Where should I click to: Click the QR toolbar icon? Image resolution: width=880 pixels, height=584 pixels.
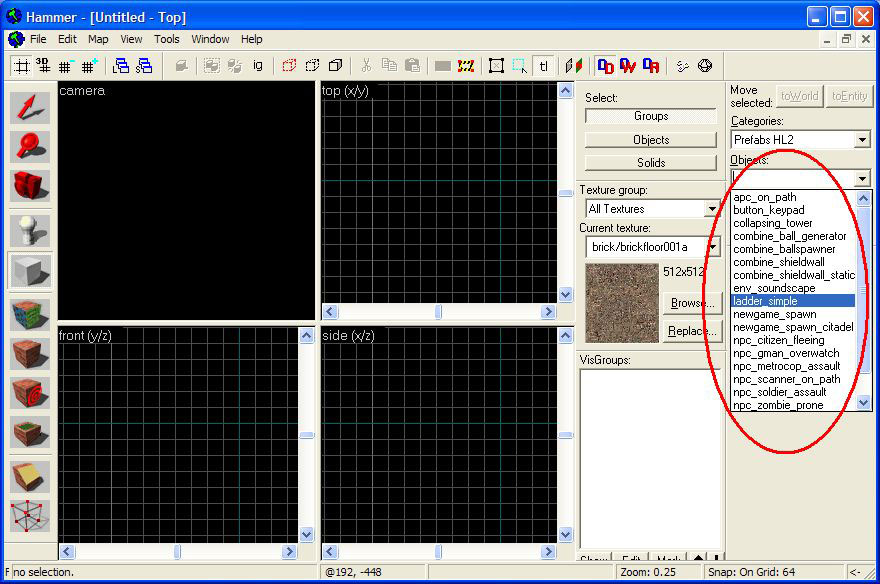coord(650,66)
